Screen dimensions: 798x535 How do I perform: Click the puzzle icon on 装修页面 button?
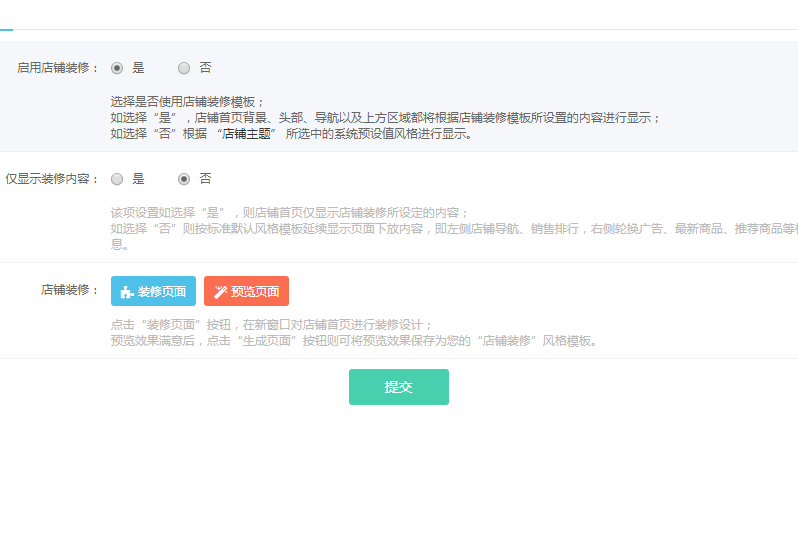(126, 292)
